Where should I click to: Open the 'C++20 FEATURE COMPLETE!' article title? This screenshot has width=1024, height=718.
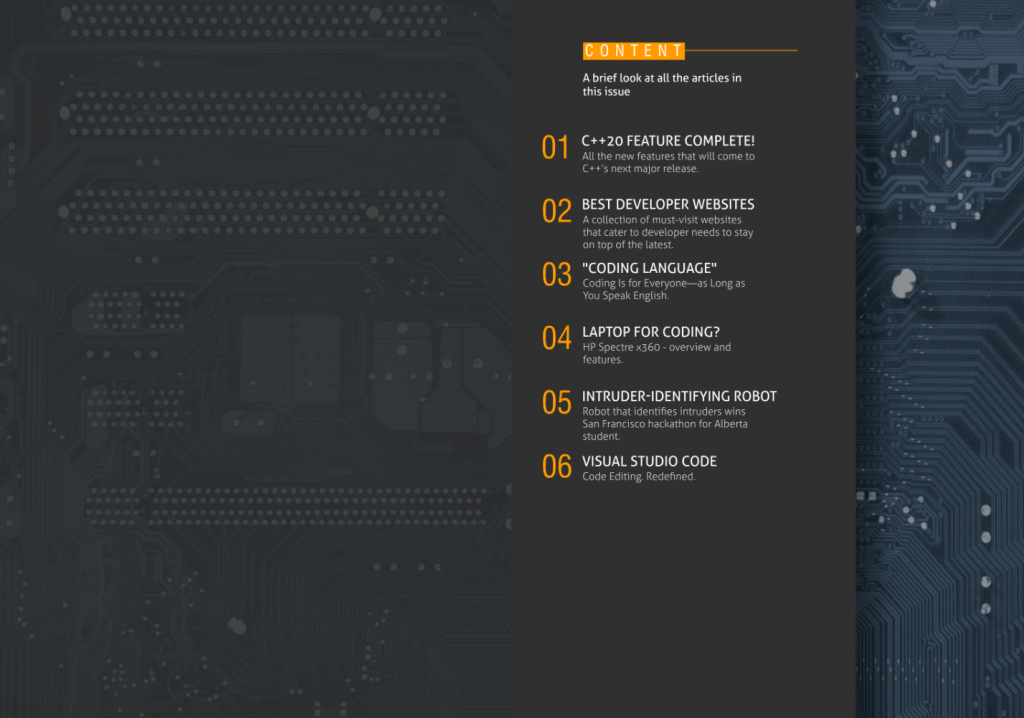click(668, 141)
